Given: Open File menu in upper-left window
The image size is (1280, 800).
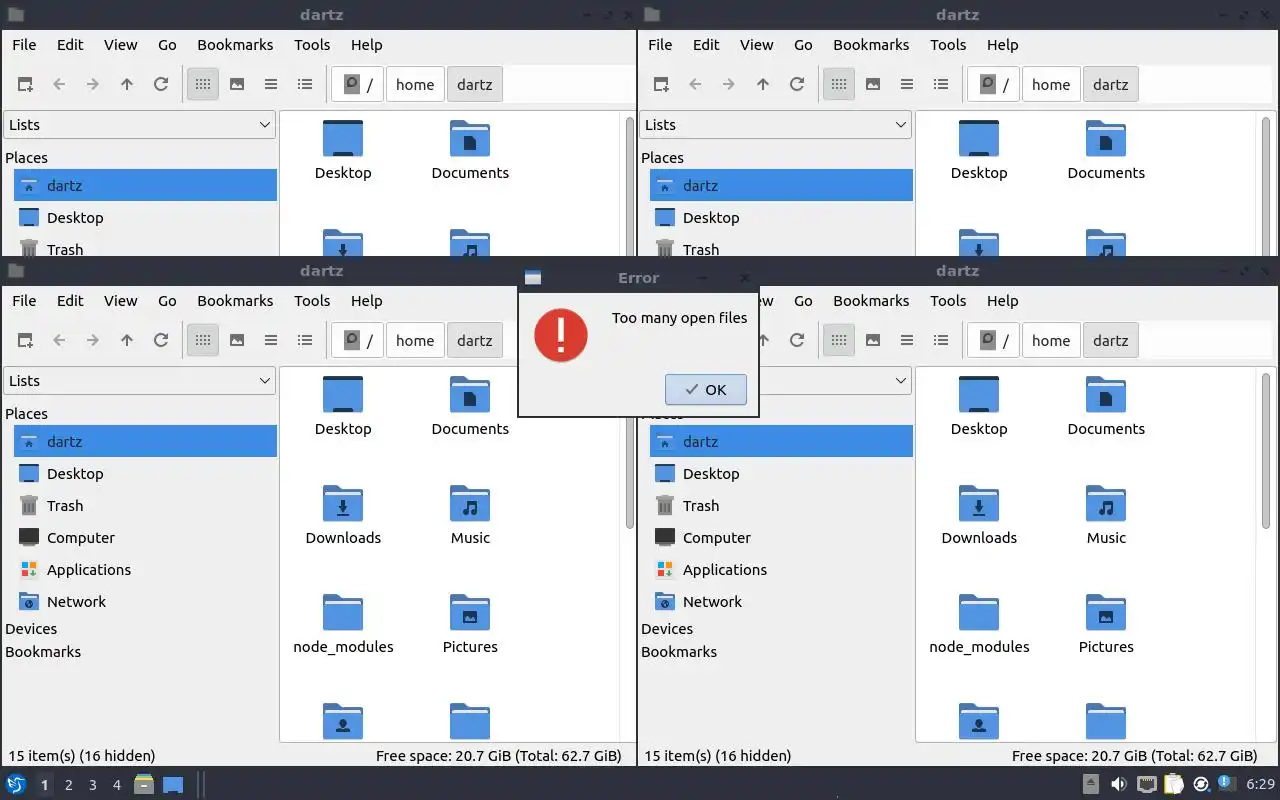Looking at the screenshot, I should coord(24,45).
